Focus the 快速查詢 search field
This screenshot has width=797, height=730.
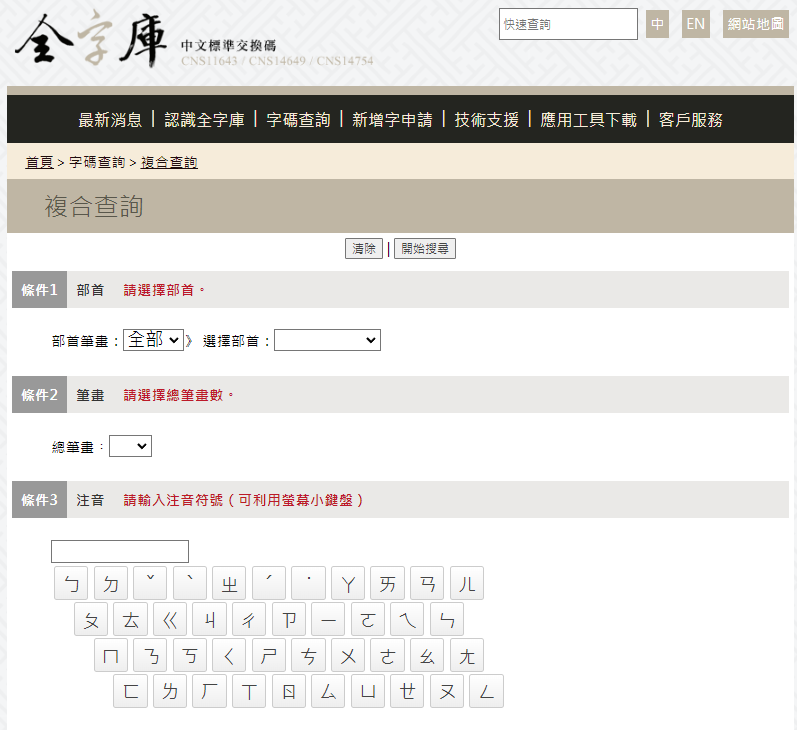[x=568, y=24]
